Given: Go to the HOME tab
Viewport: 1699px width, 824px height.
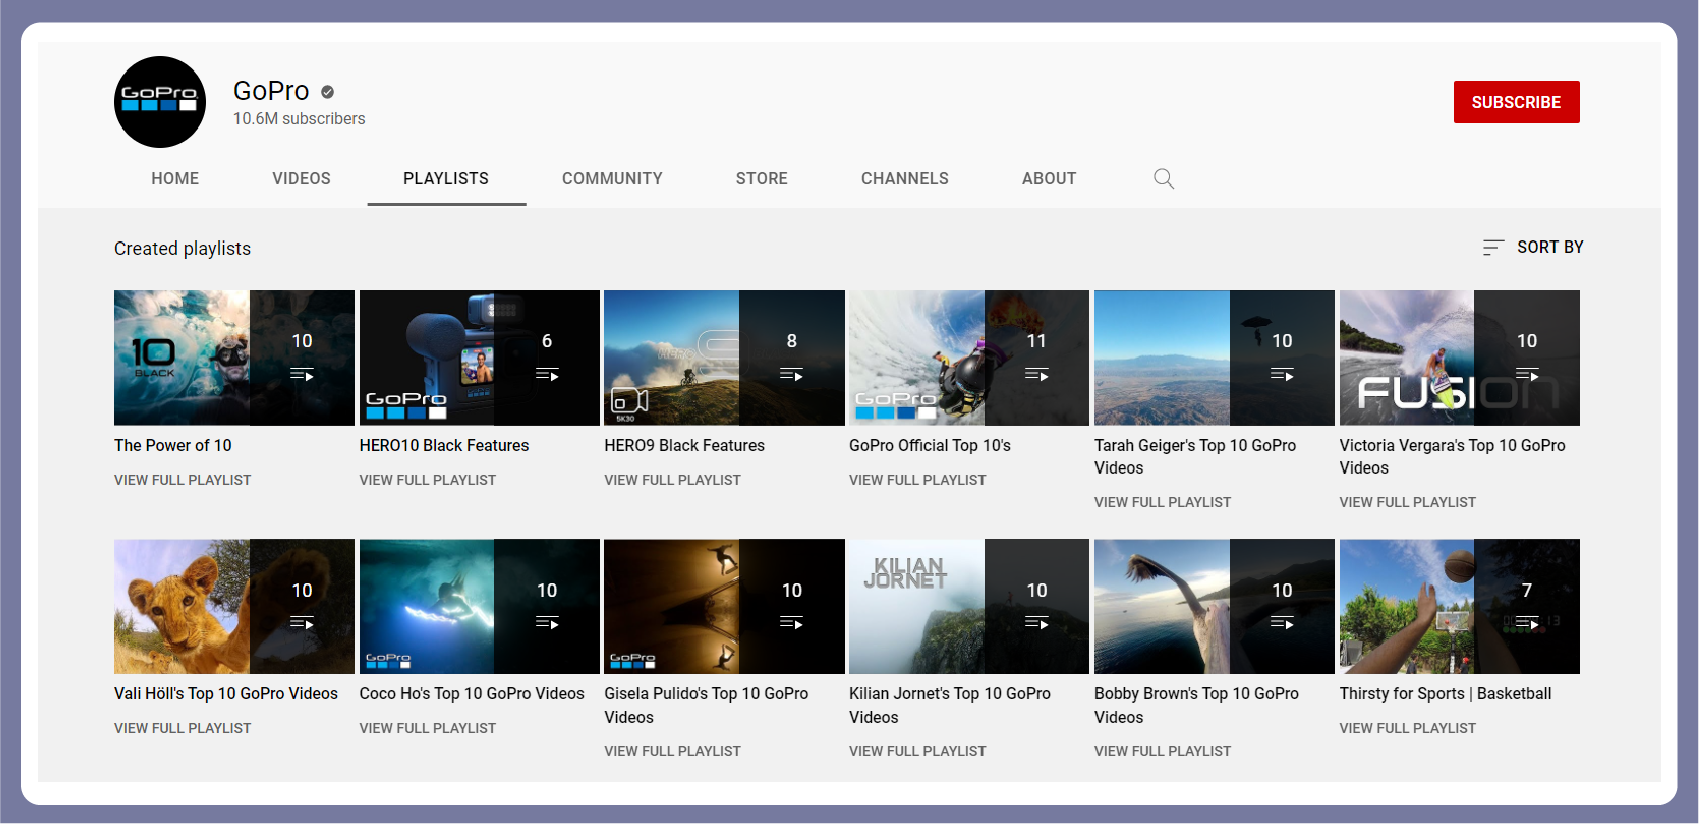Looking at the screenshot, I should click(175, 178).
